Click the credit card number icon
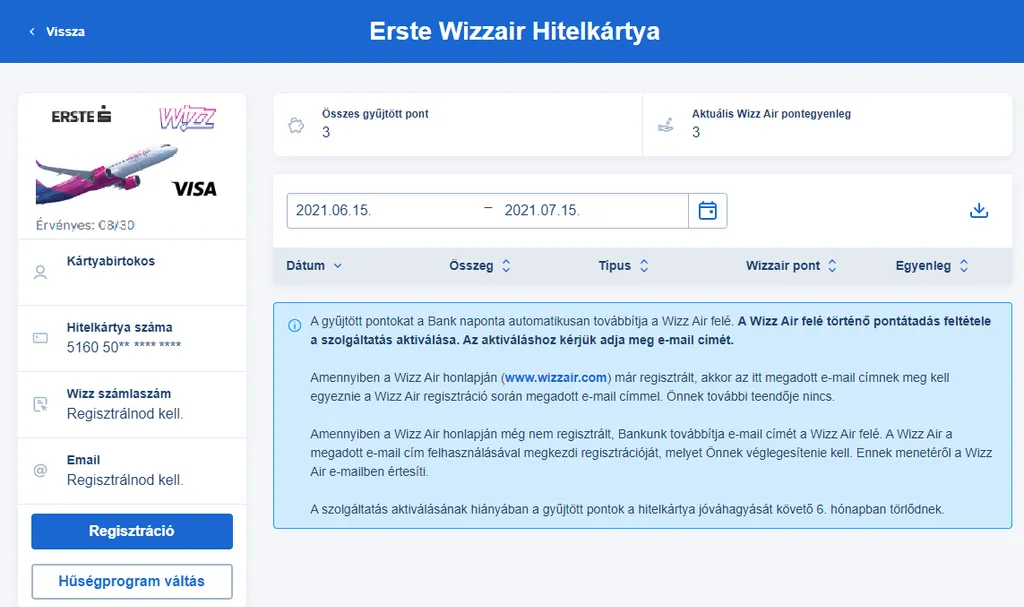Viewport: 1024px width, 607px height. point(41,338)
